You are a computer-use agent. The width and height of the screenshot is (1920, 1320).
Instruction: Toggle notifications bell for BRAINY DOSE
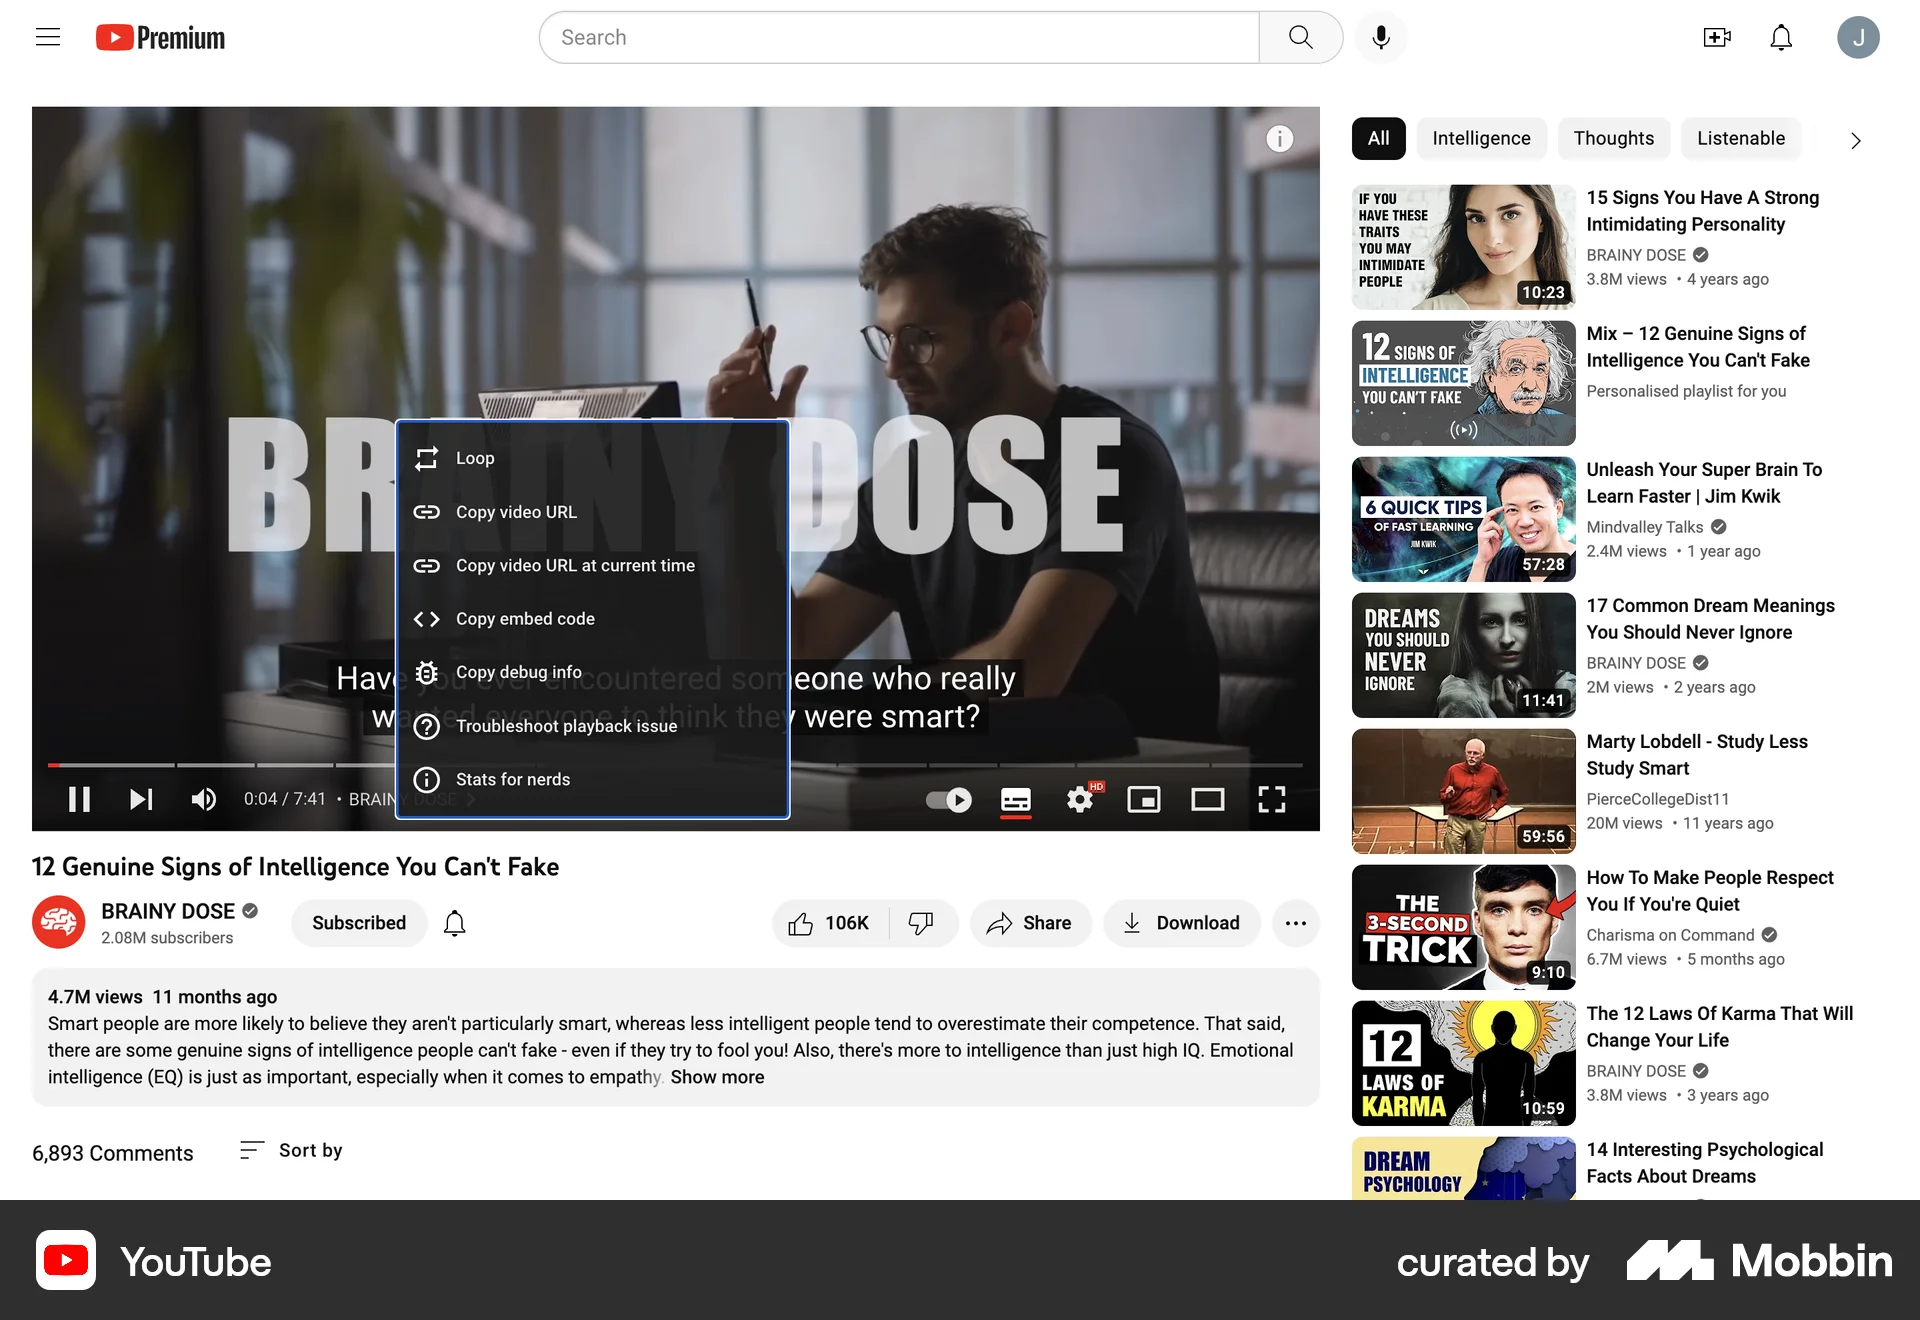(x=454, y=923)
